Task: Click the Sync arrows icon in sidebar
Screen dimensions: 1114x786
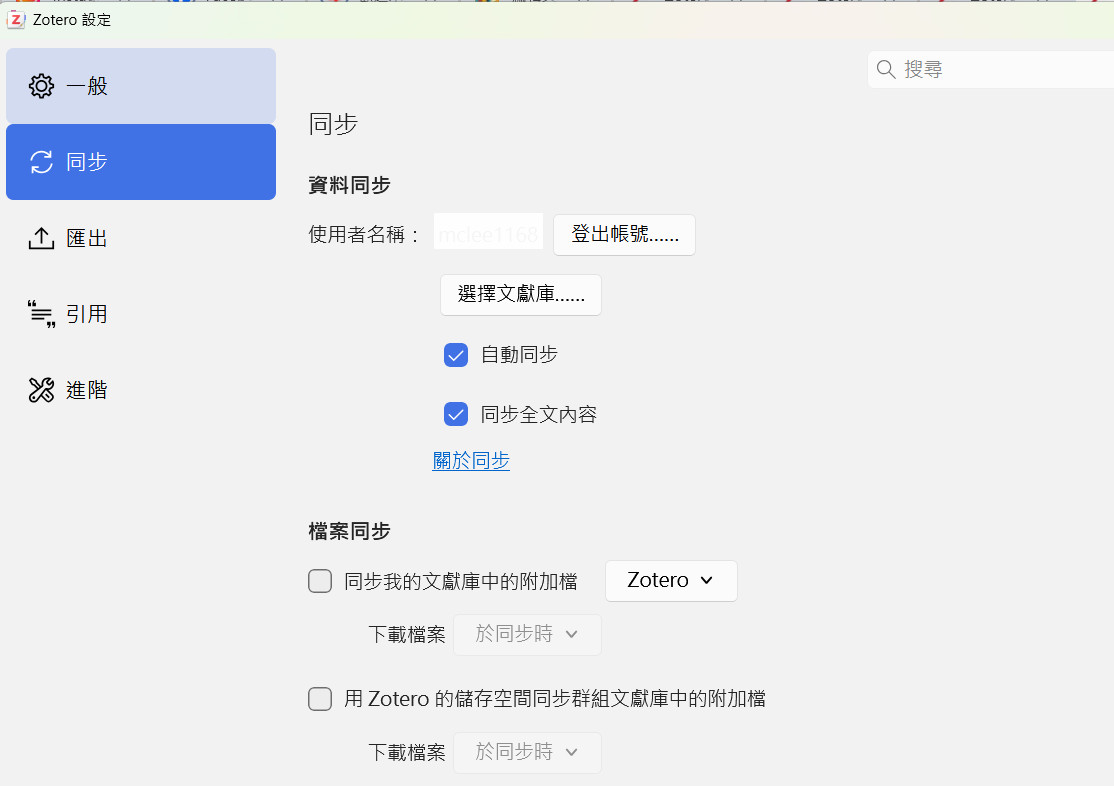Action: coord(41,162)
